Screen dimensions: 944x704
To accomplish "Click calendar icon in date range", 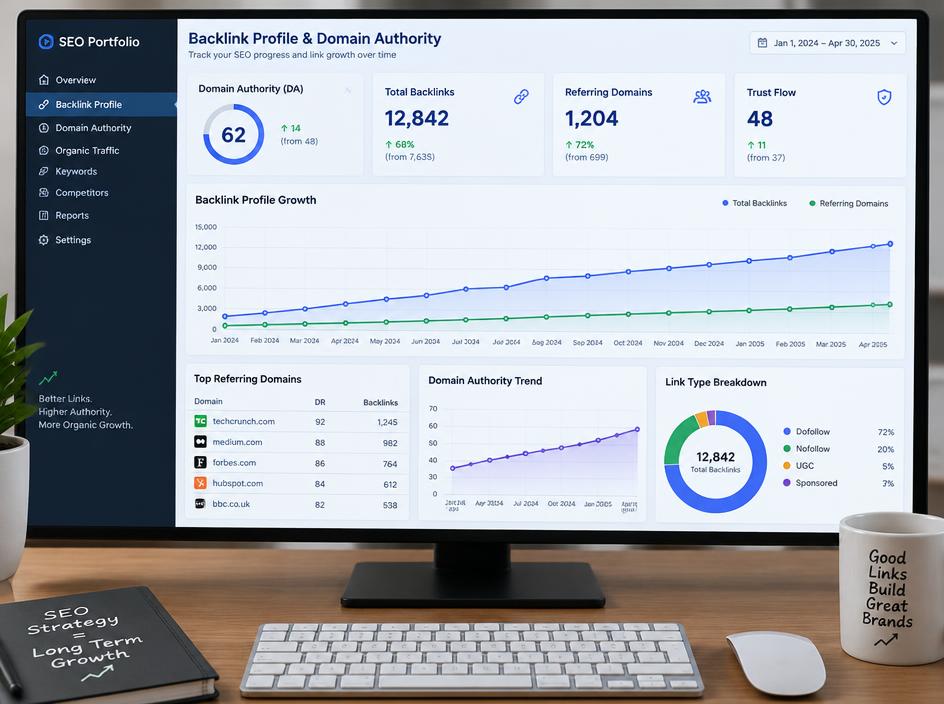I will [762, 43].
